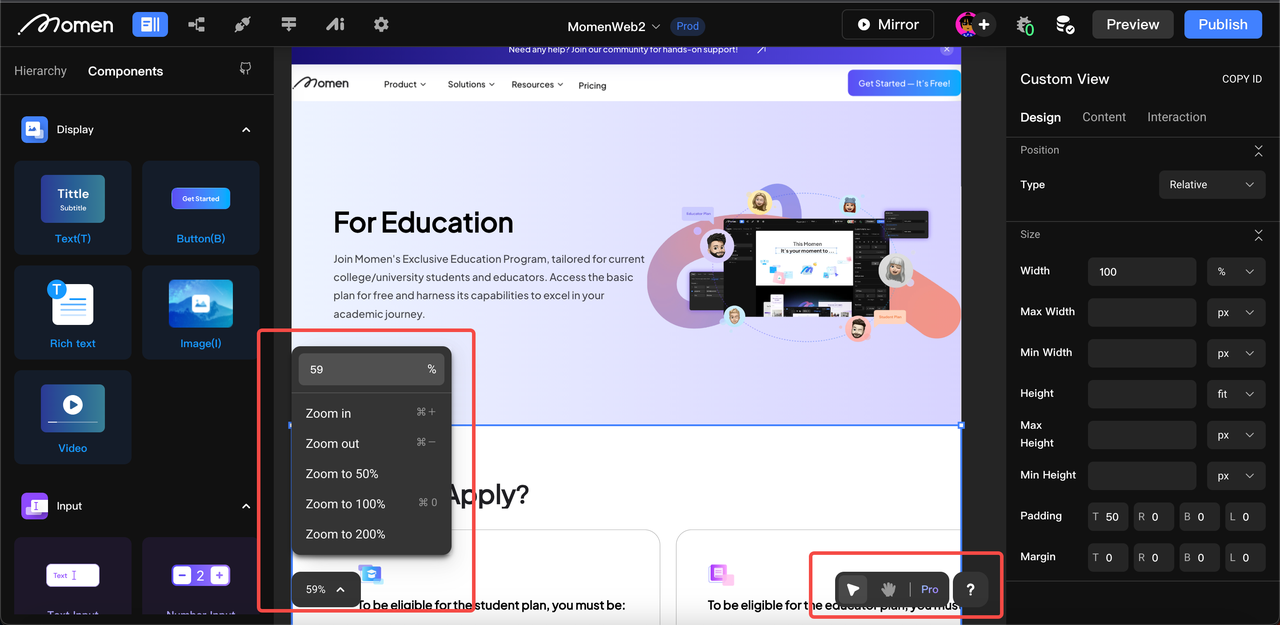1280x625 pixels.
Task: Click the Publish button
Action: pyautogui.click(x=1222, y=24)
